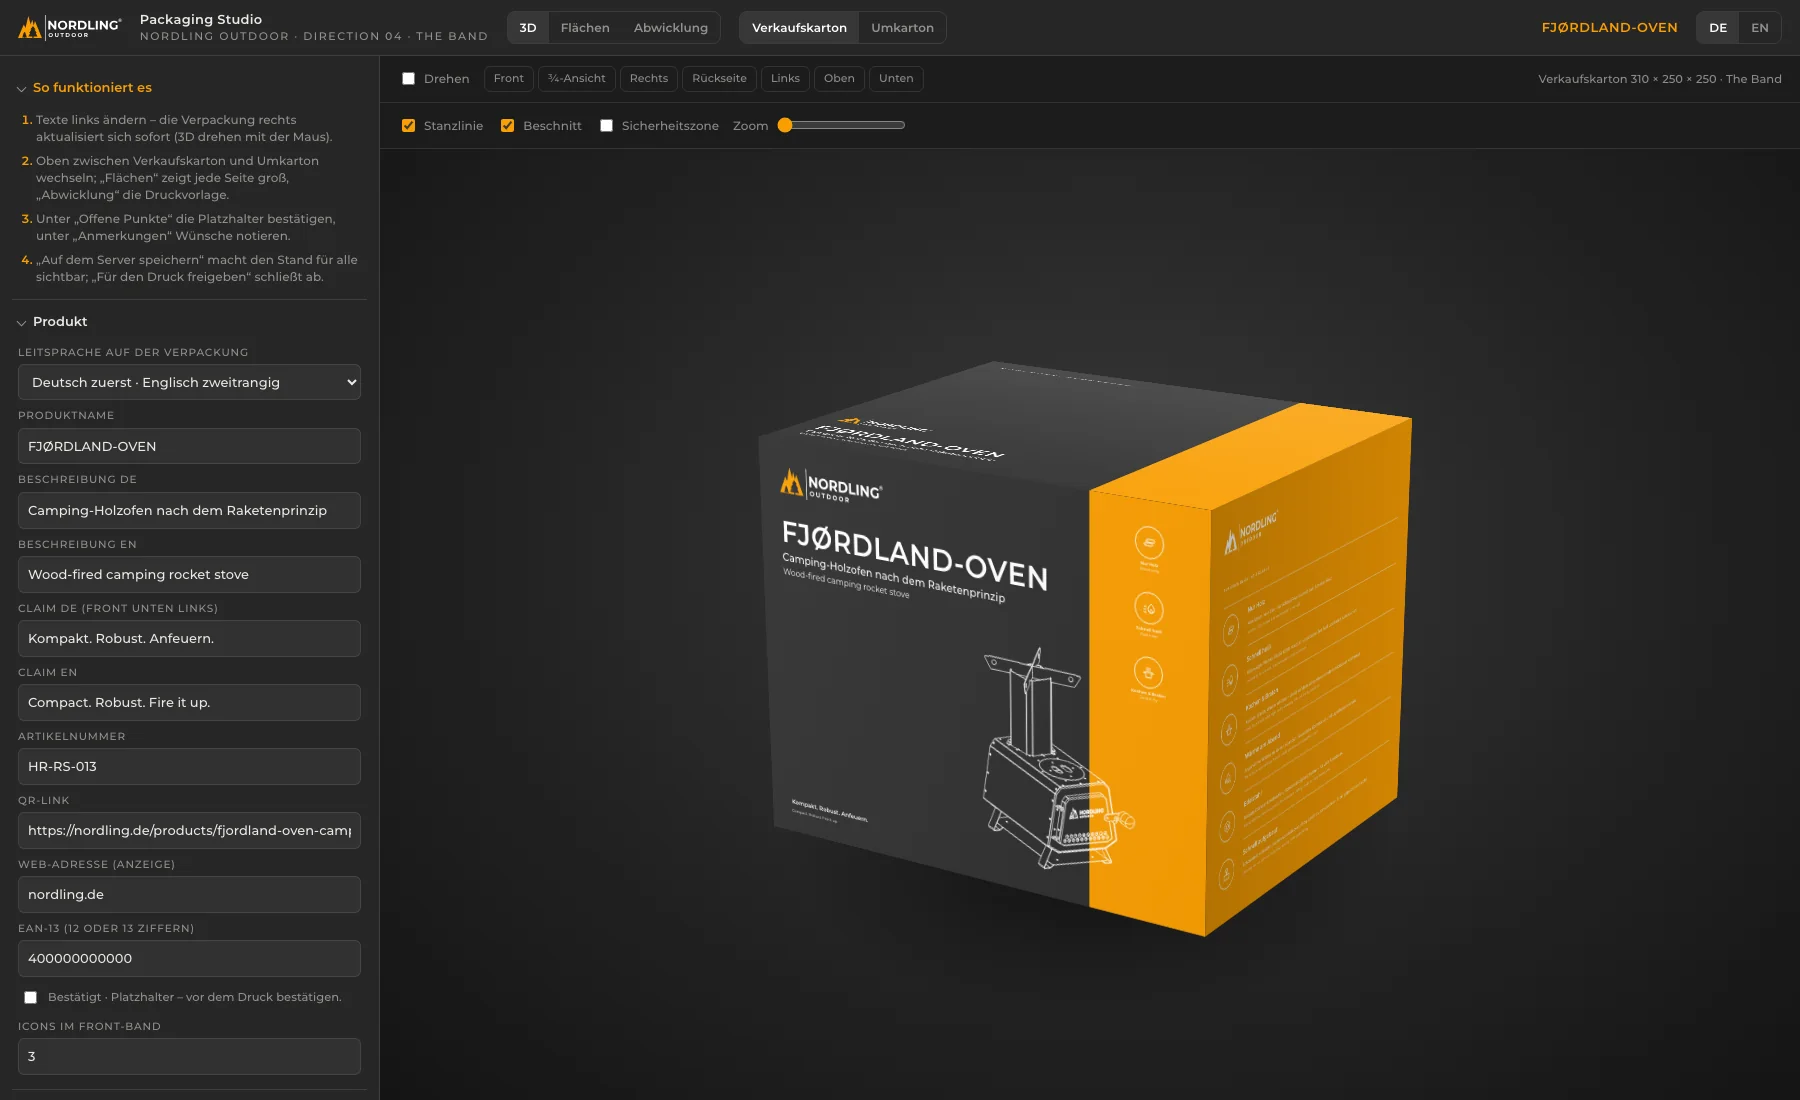Viewport: 1800px width, 1100px height.
Task: Click the EAN-13 number field
Action: point(189,959)
